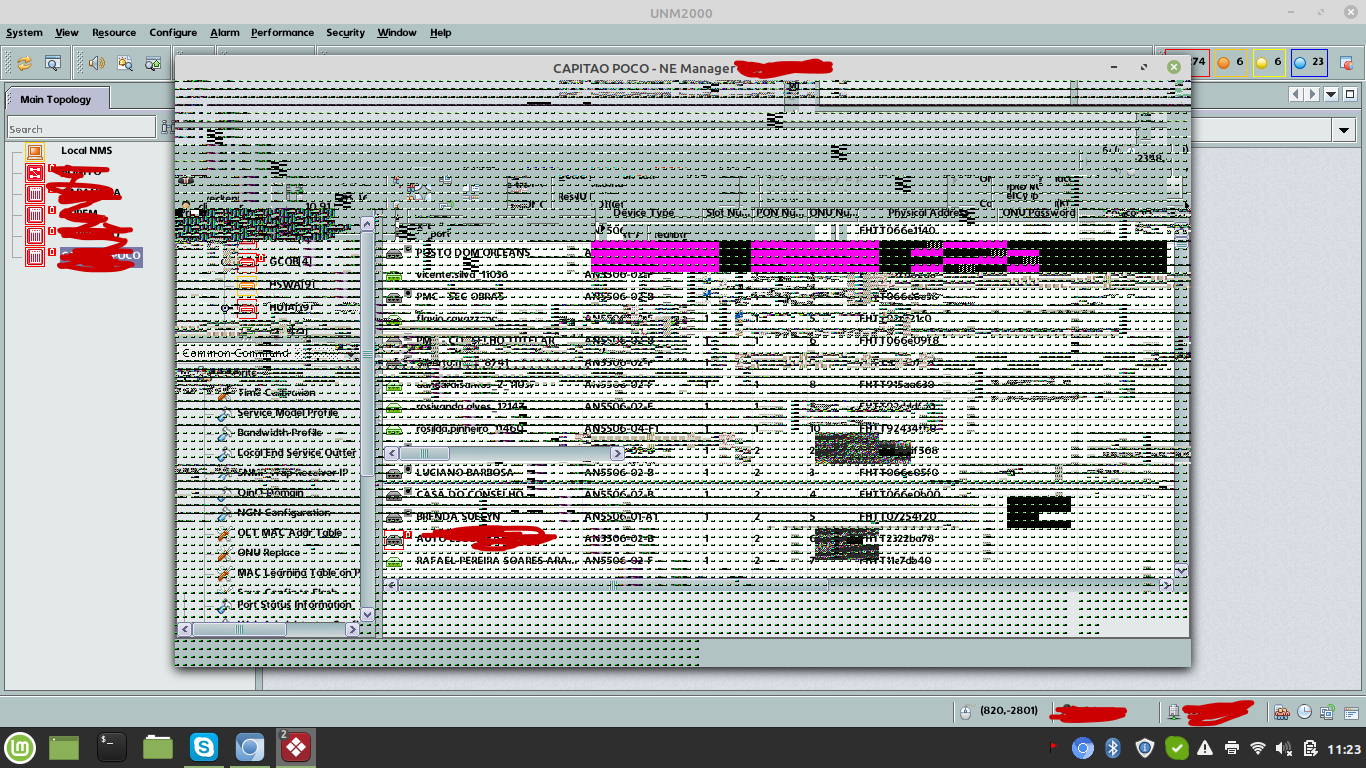Select OLT MAC Addr Table command
1366x768 pixels.
(289, 533)
